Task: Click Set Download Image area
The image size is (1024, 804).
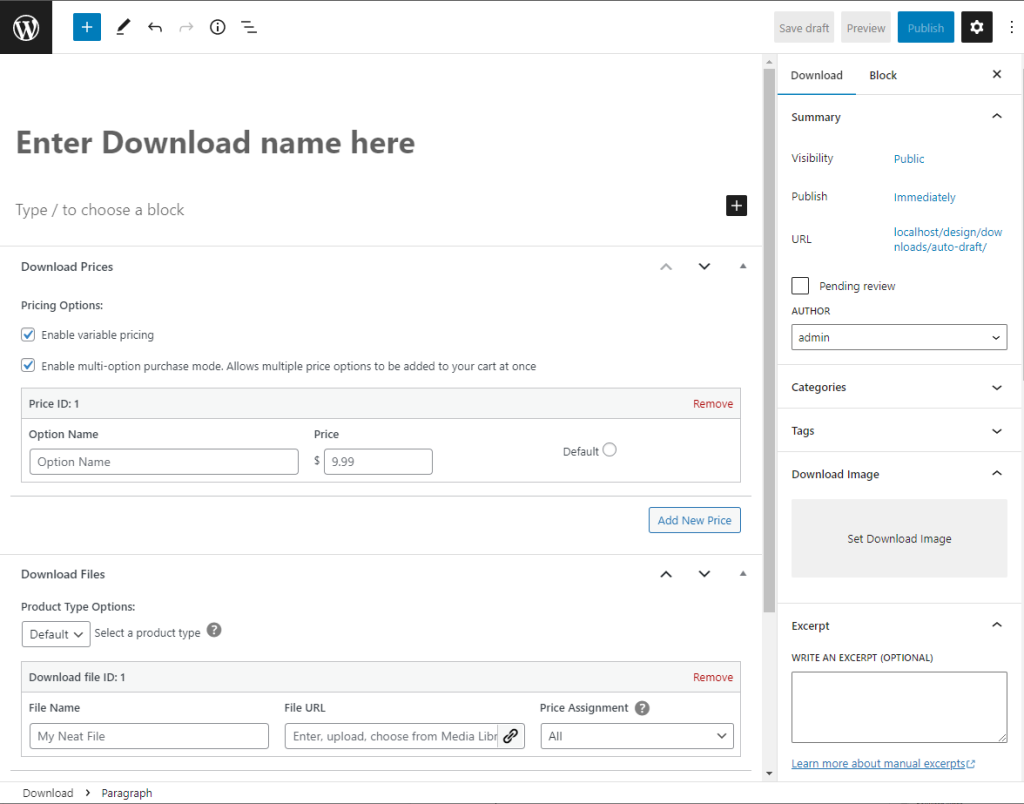Action: [899, 539]
